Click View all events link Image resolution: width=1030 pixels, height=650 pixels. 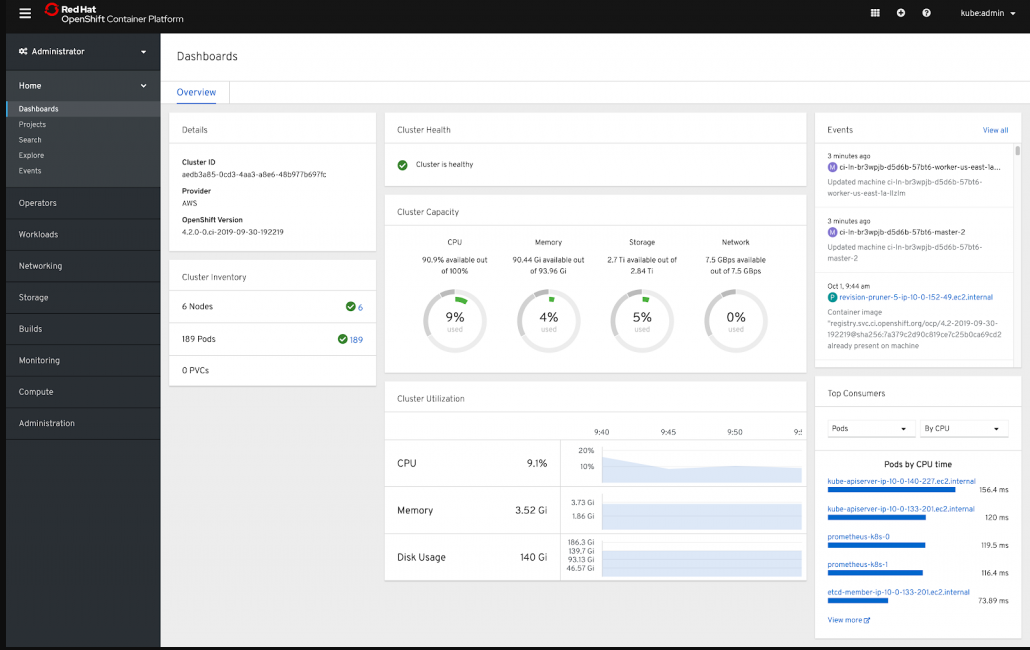point(995,130)
